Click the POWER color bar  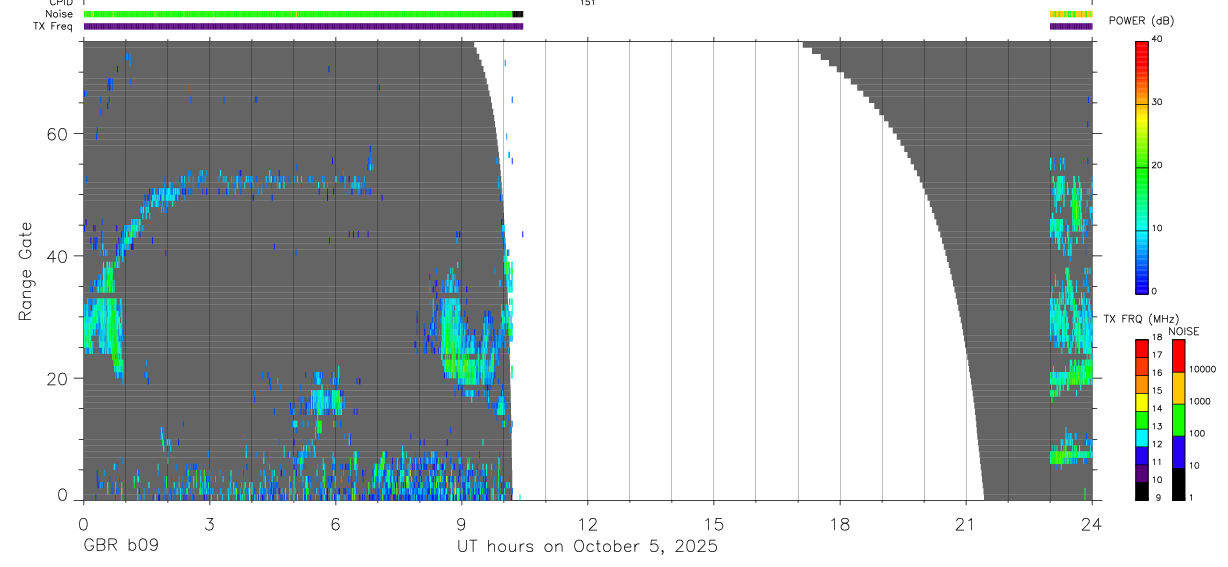(1142, 166)
